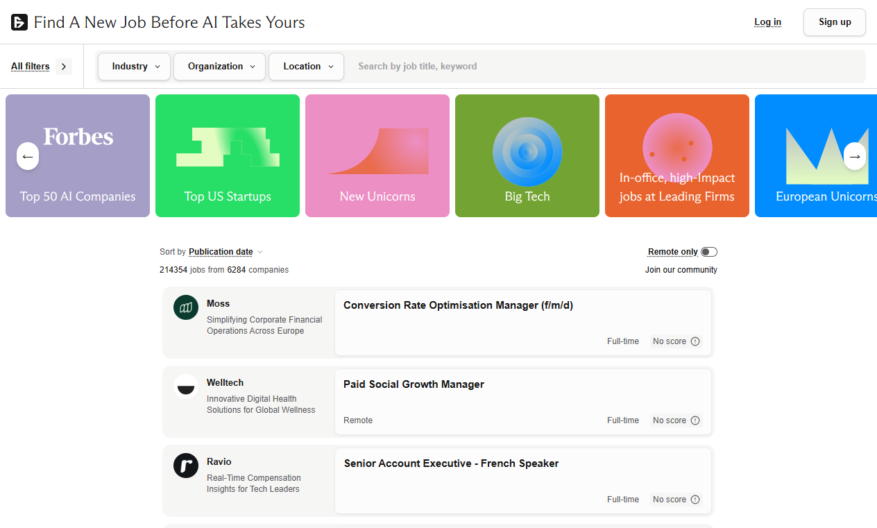Open the Location dropdown
877x528 pixels.
[307, 67]
